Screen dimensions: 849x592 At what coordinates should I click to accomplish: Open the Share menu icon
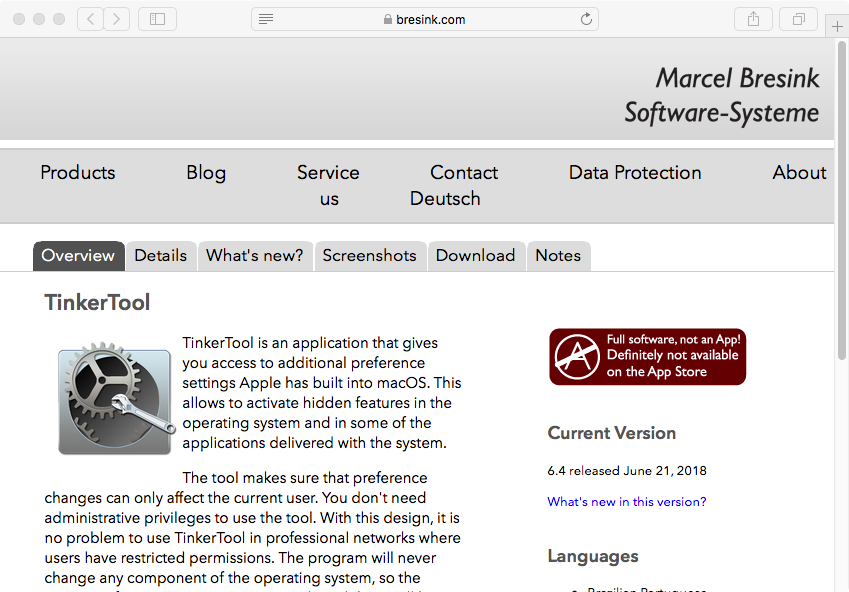tap(753, 19)
